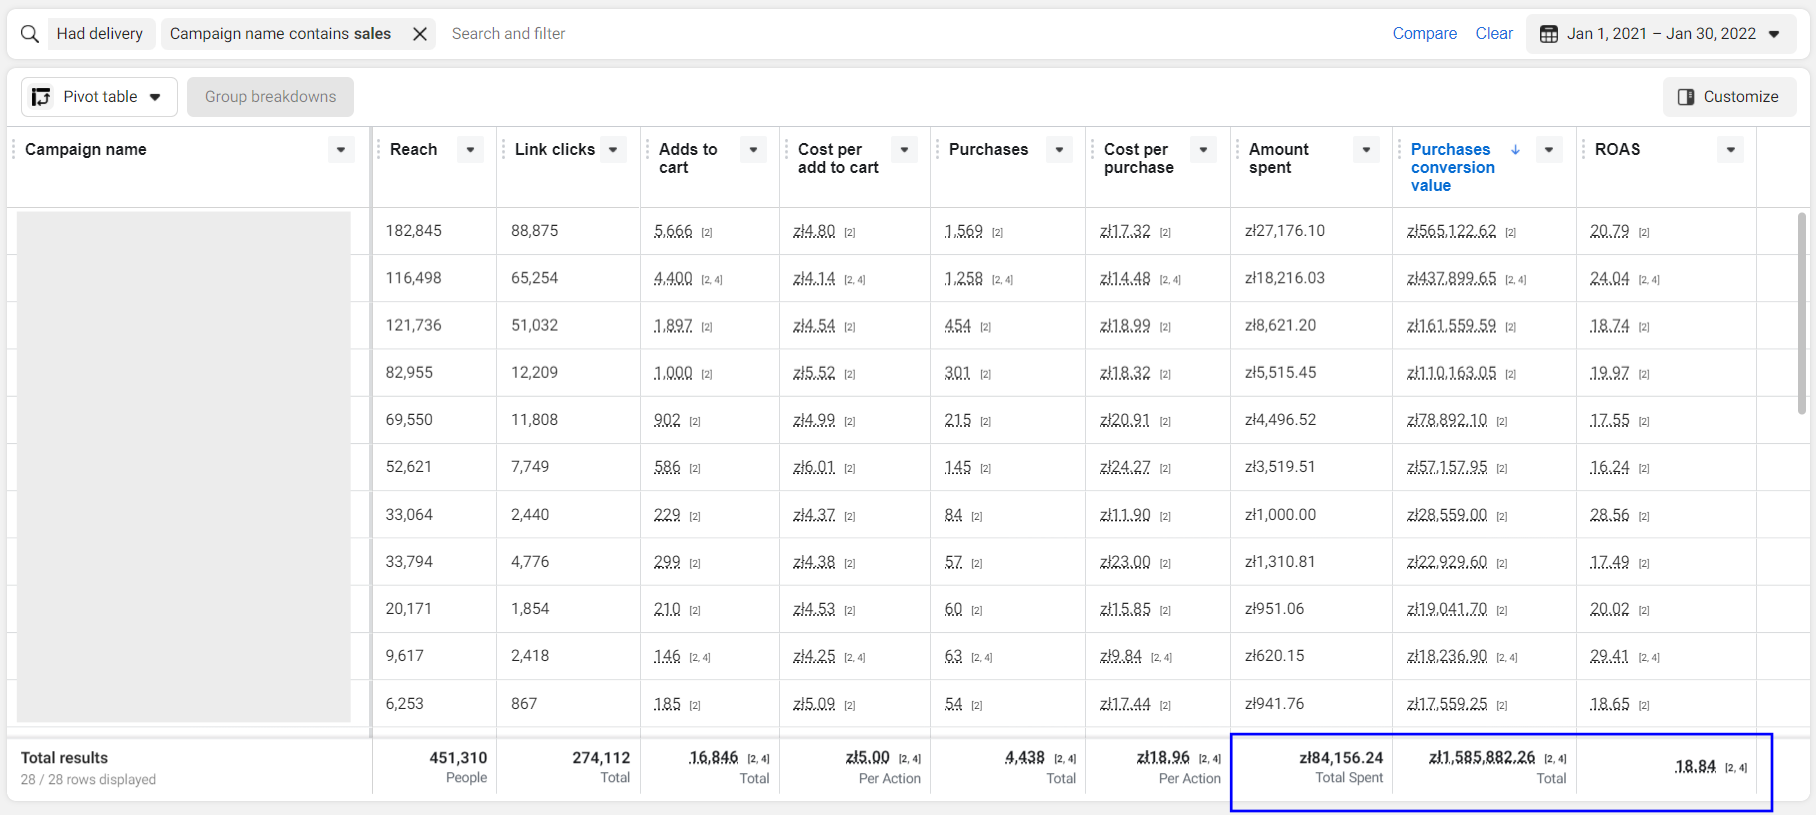Open the Link clicks column menu arrow

coord(613,150)
